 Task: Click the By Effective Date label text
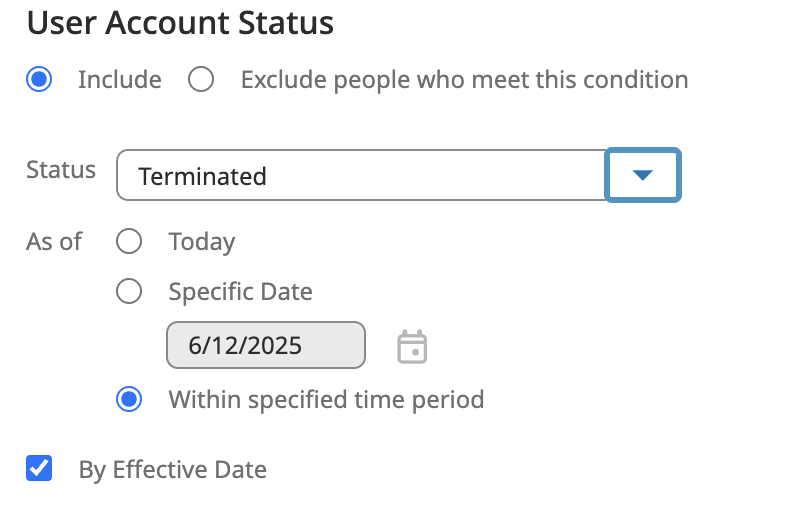[173, 469]
